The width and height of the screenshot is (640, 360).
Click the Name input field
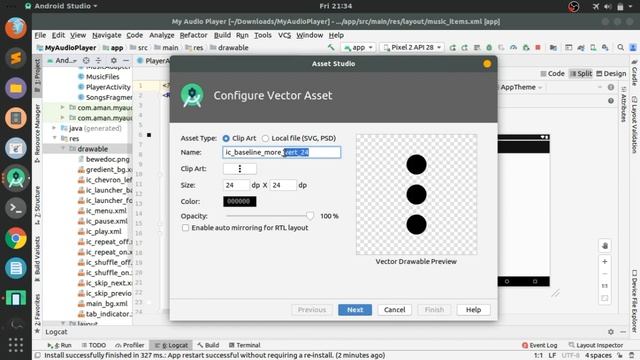pos(282,152)
